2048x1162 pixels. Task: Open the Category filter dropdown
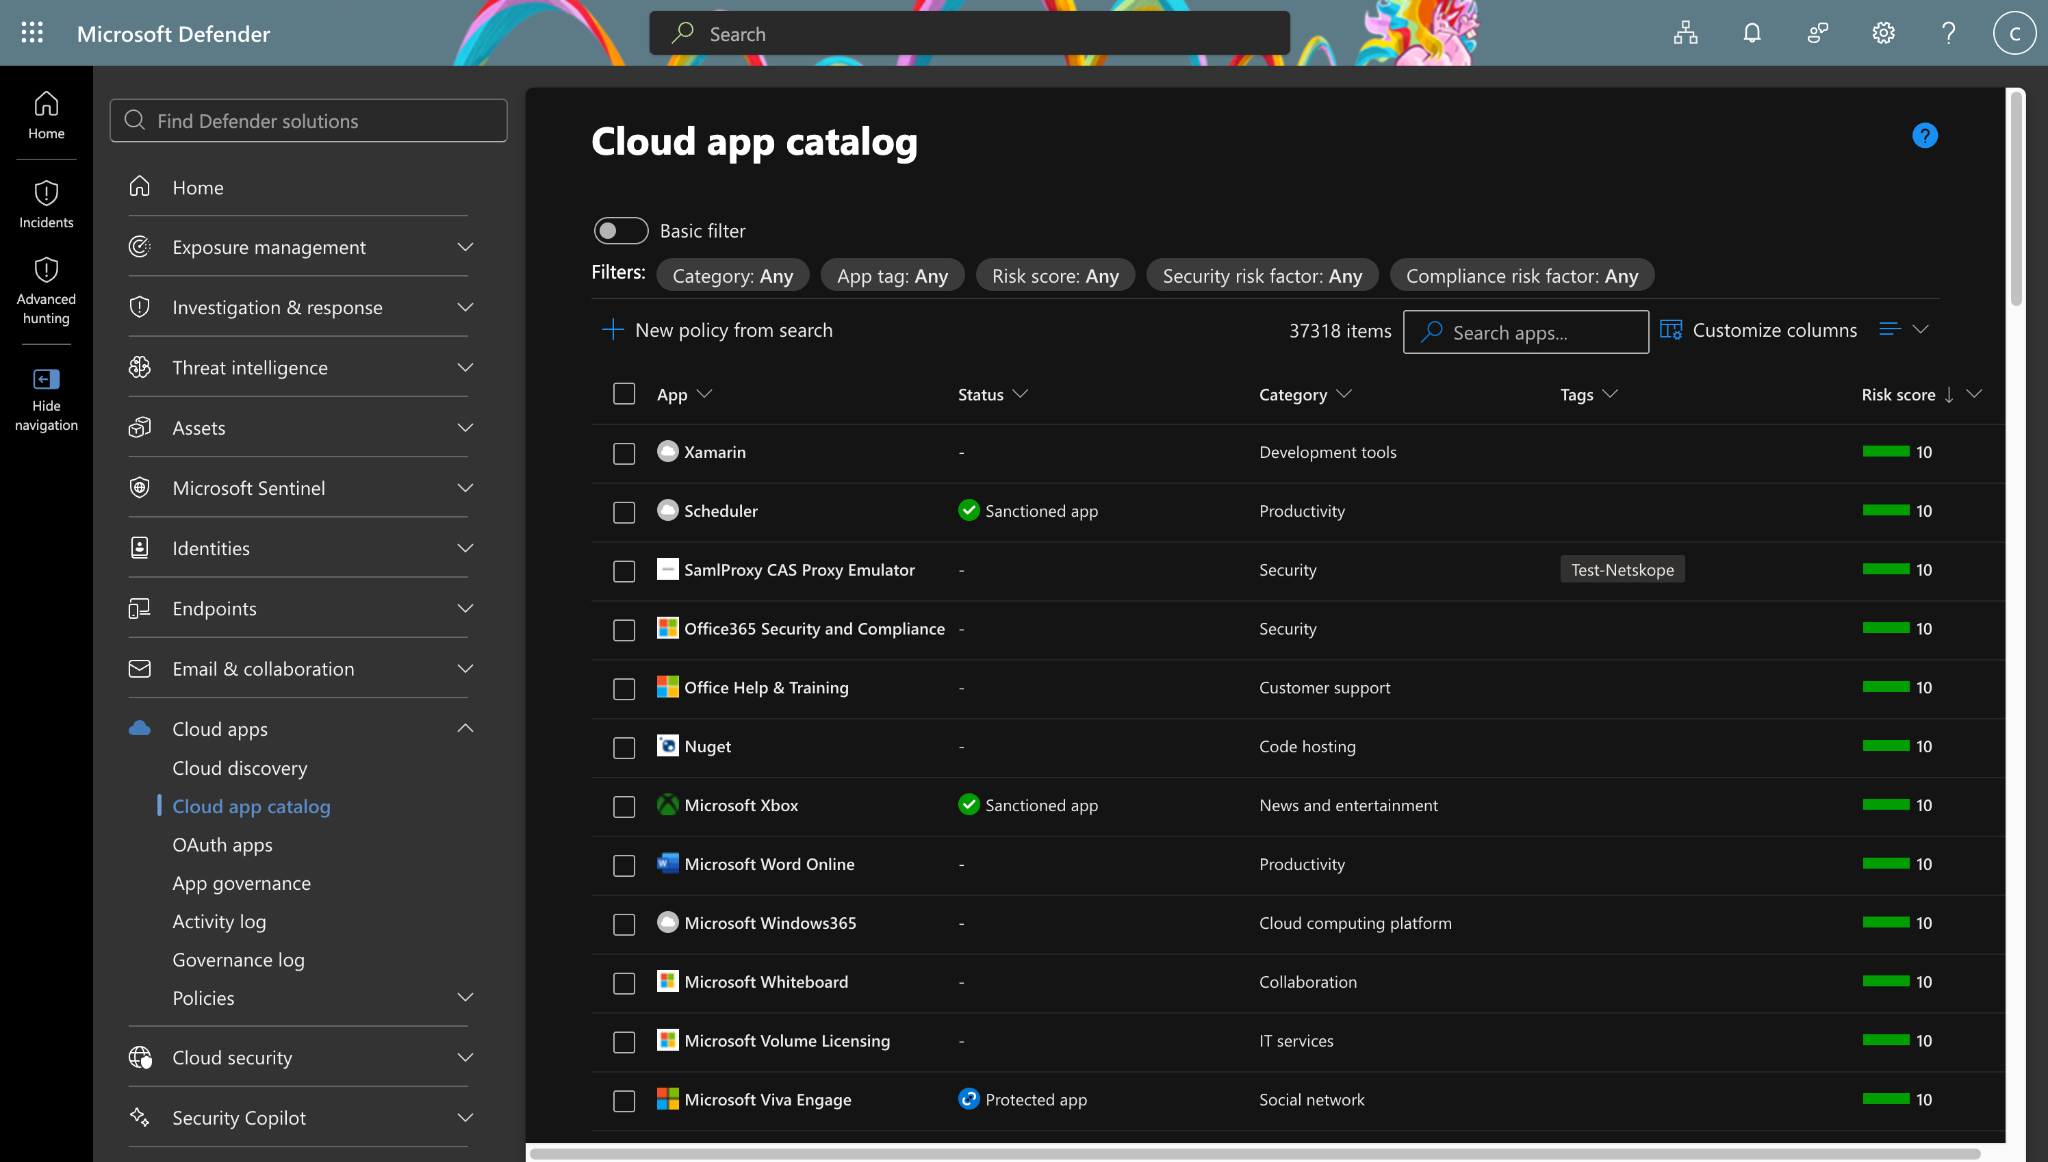pos(732,276)
